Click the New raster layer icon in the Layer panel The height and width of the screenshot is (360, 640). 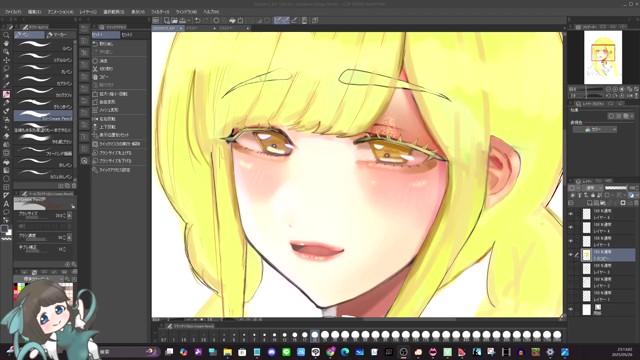[590, 203]
